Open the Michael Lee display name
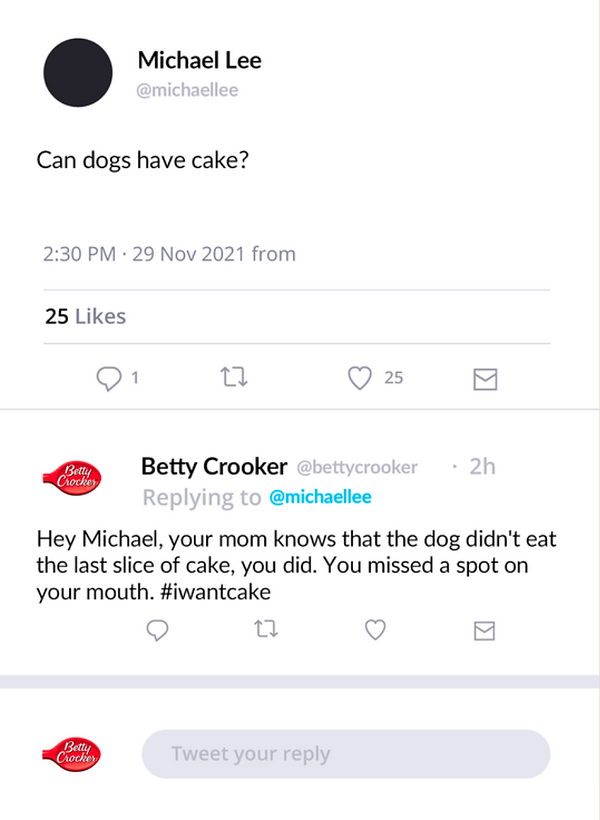 (x=200, y=60)
